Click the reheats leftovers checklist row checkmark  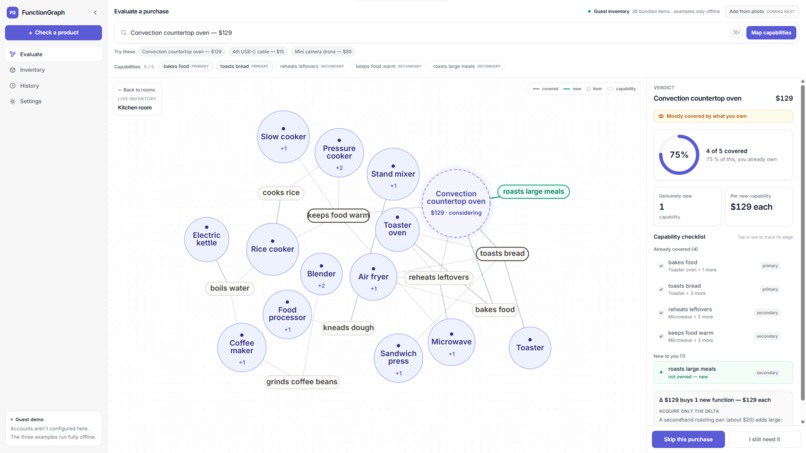coord(661,313)
